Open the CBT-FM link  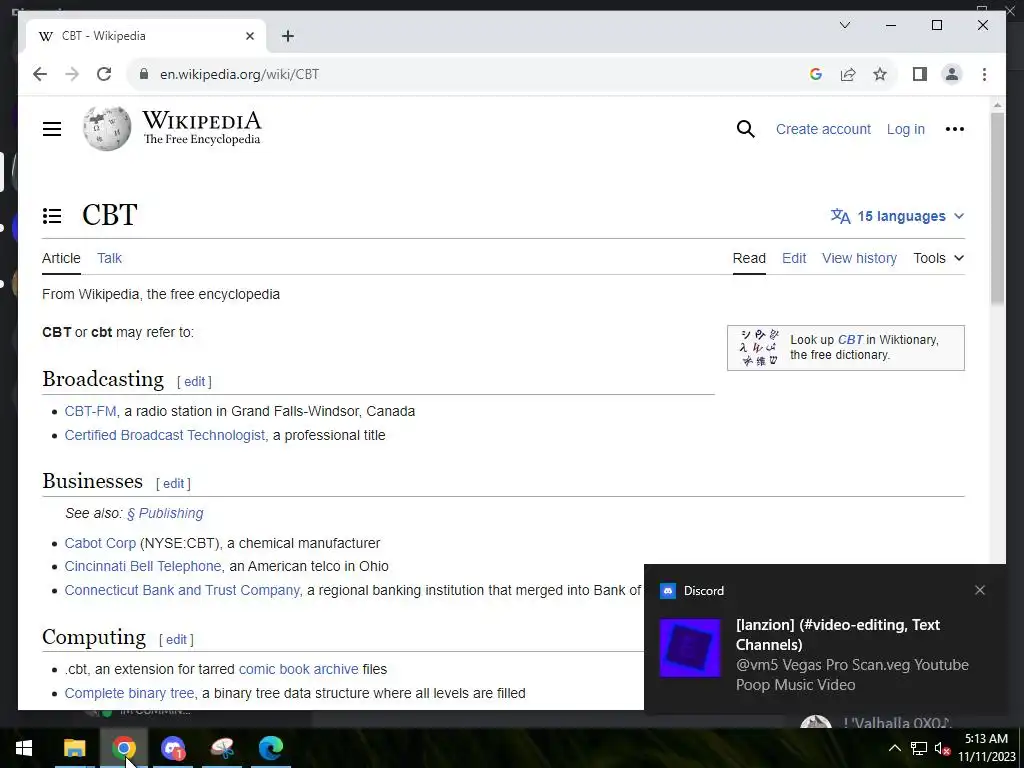click(x=90, y=411)
